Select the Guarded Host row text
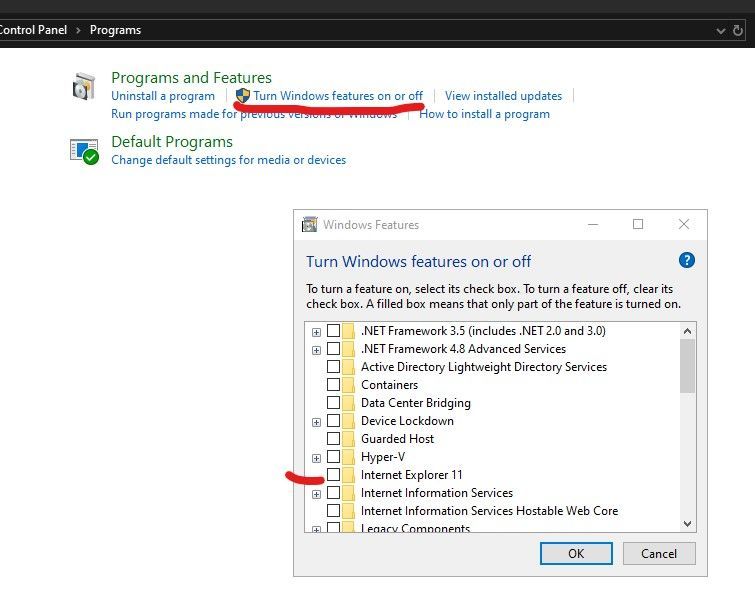This screenshot has width=755, height=601. (397, 439)
